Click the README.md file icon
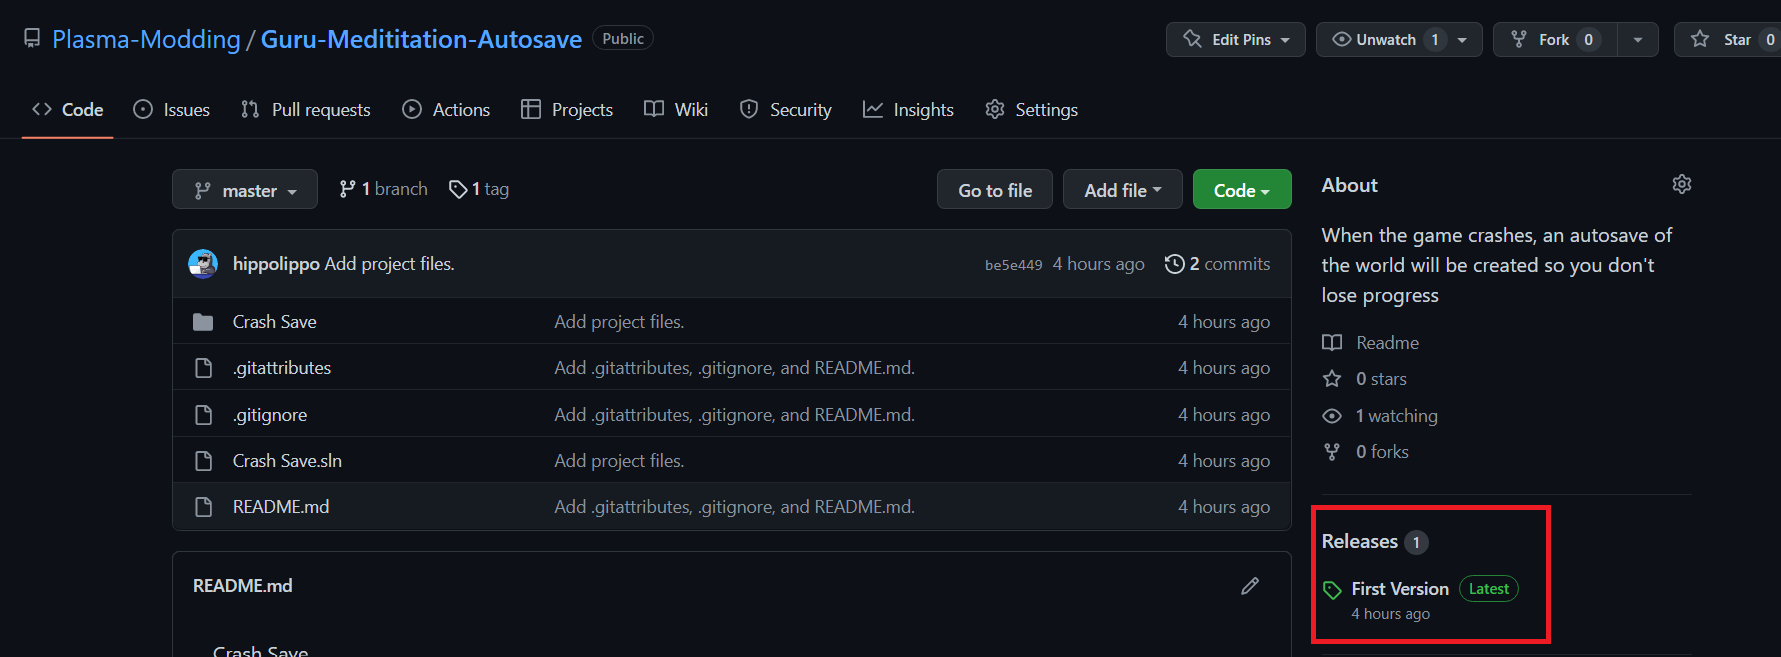The width and height of the screenshot is (1781, 657). pos(203,507)
